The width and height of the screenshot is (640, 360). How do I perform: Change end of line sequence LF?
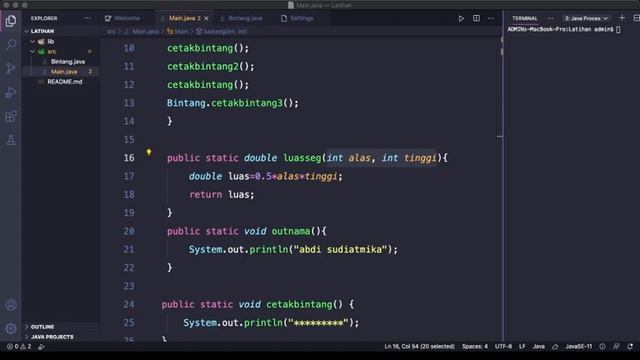coord(522,347)
